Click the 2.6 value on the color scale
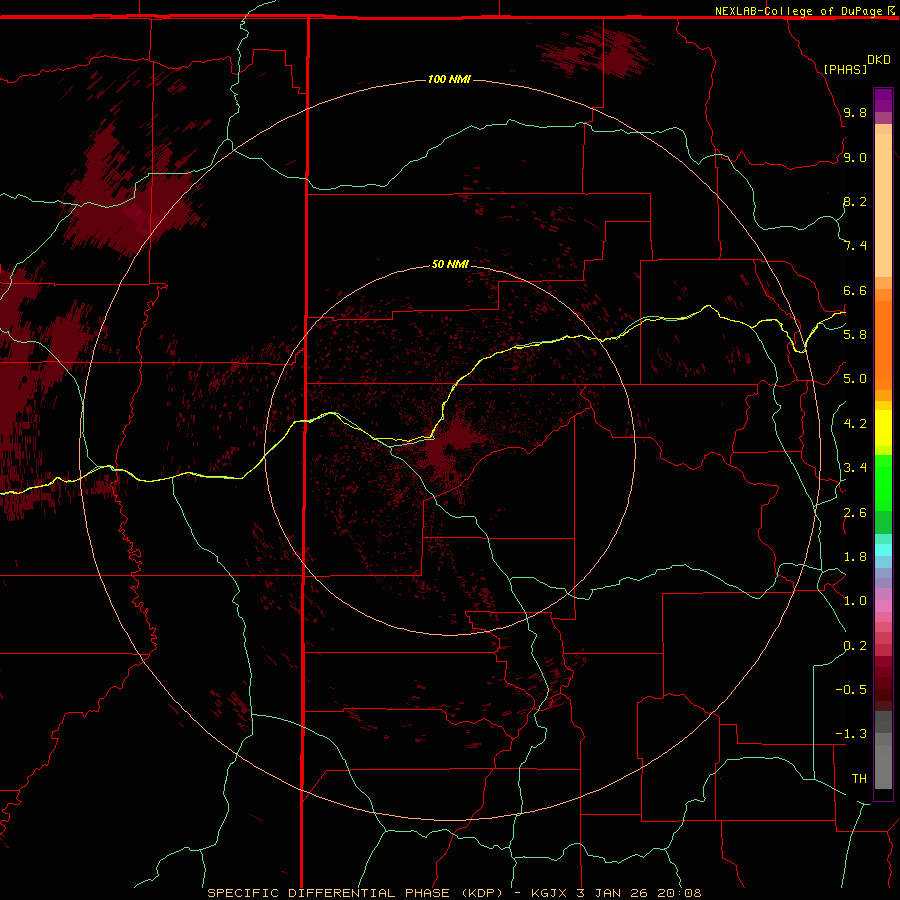 pyautogui.click(x=855, y=512)
